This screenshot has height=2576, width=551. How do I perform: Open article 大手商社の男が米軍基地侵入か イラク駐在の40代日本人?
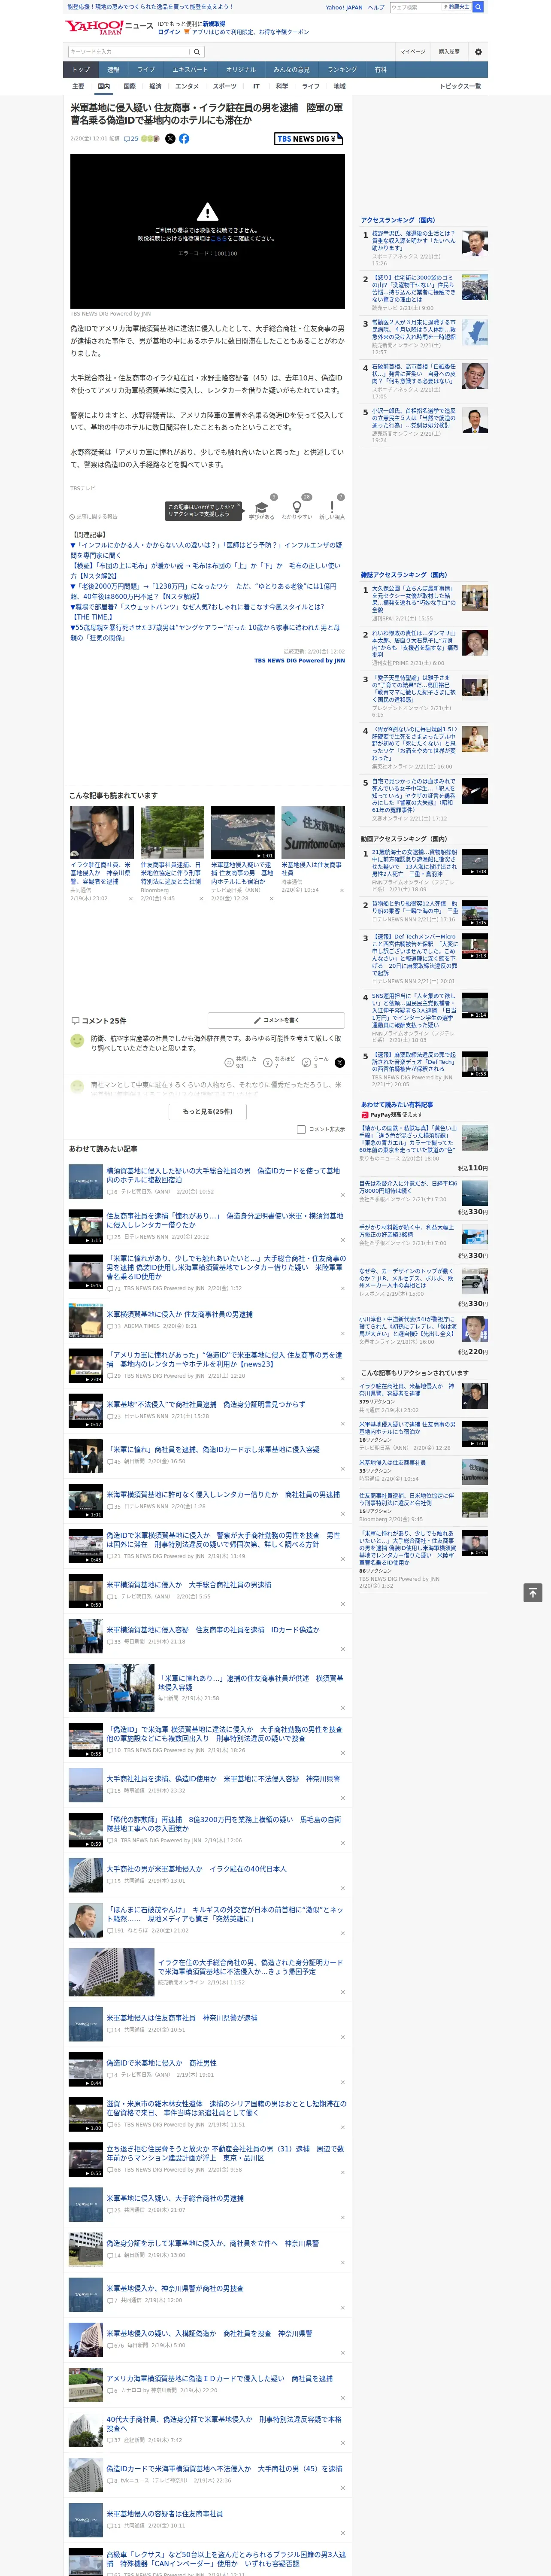(196, 1869)
